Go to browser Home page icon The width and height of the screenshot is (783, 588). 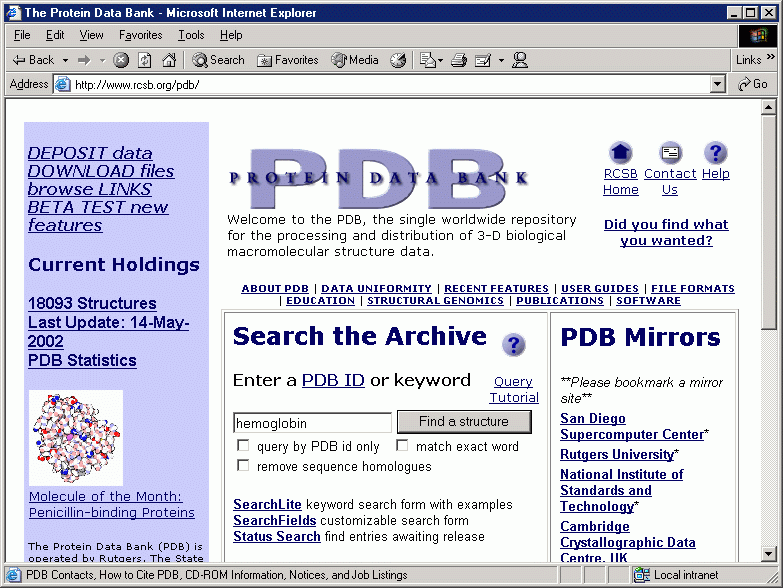point(169,60)
